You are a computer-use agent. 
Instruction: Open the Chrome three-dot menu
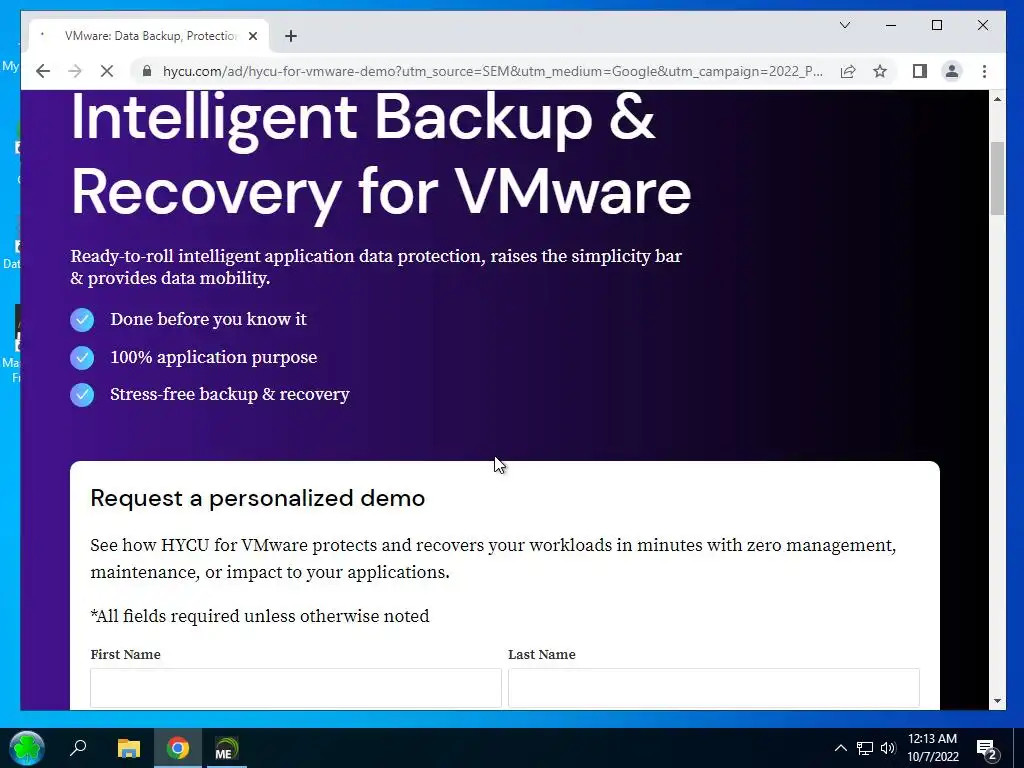coord(984,71)
